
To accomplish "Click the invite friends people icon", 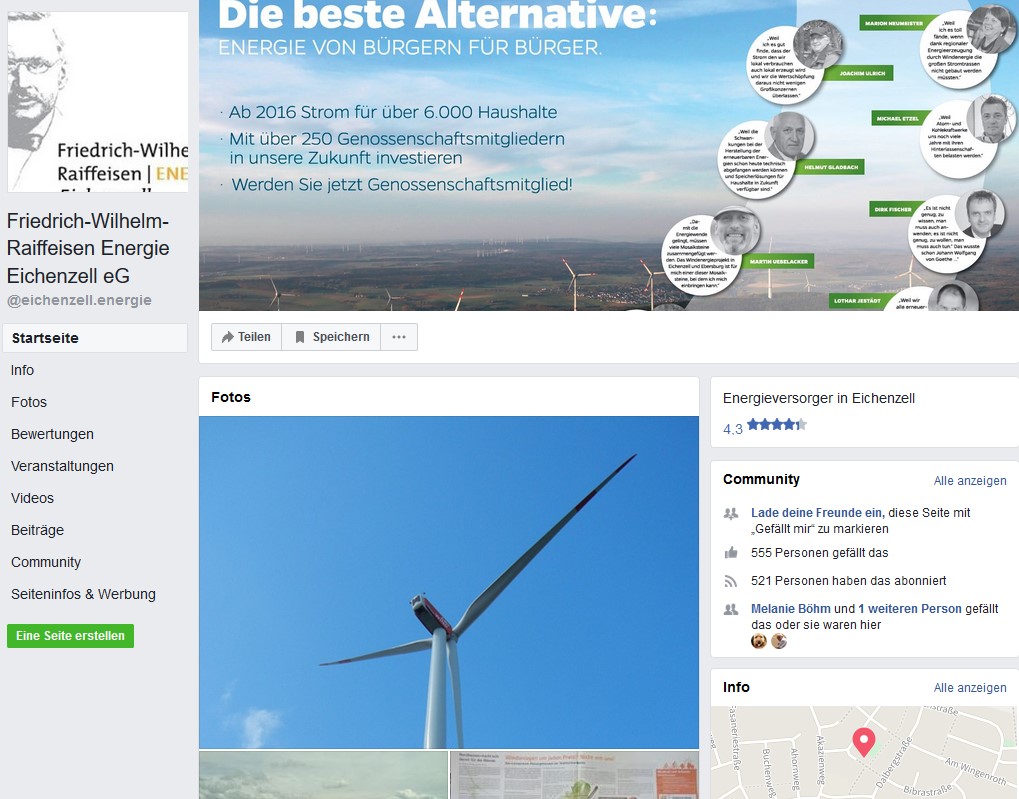I will click(x=731, y=513).
